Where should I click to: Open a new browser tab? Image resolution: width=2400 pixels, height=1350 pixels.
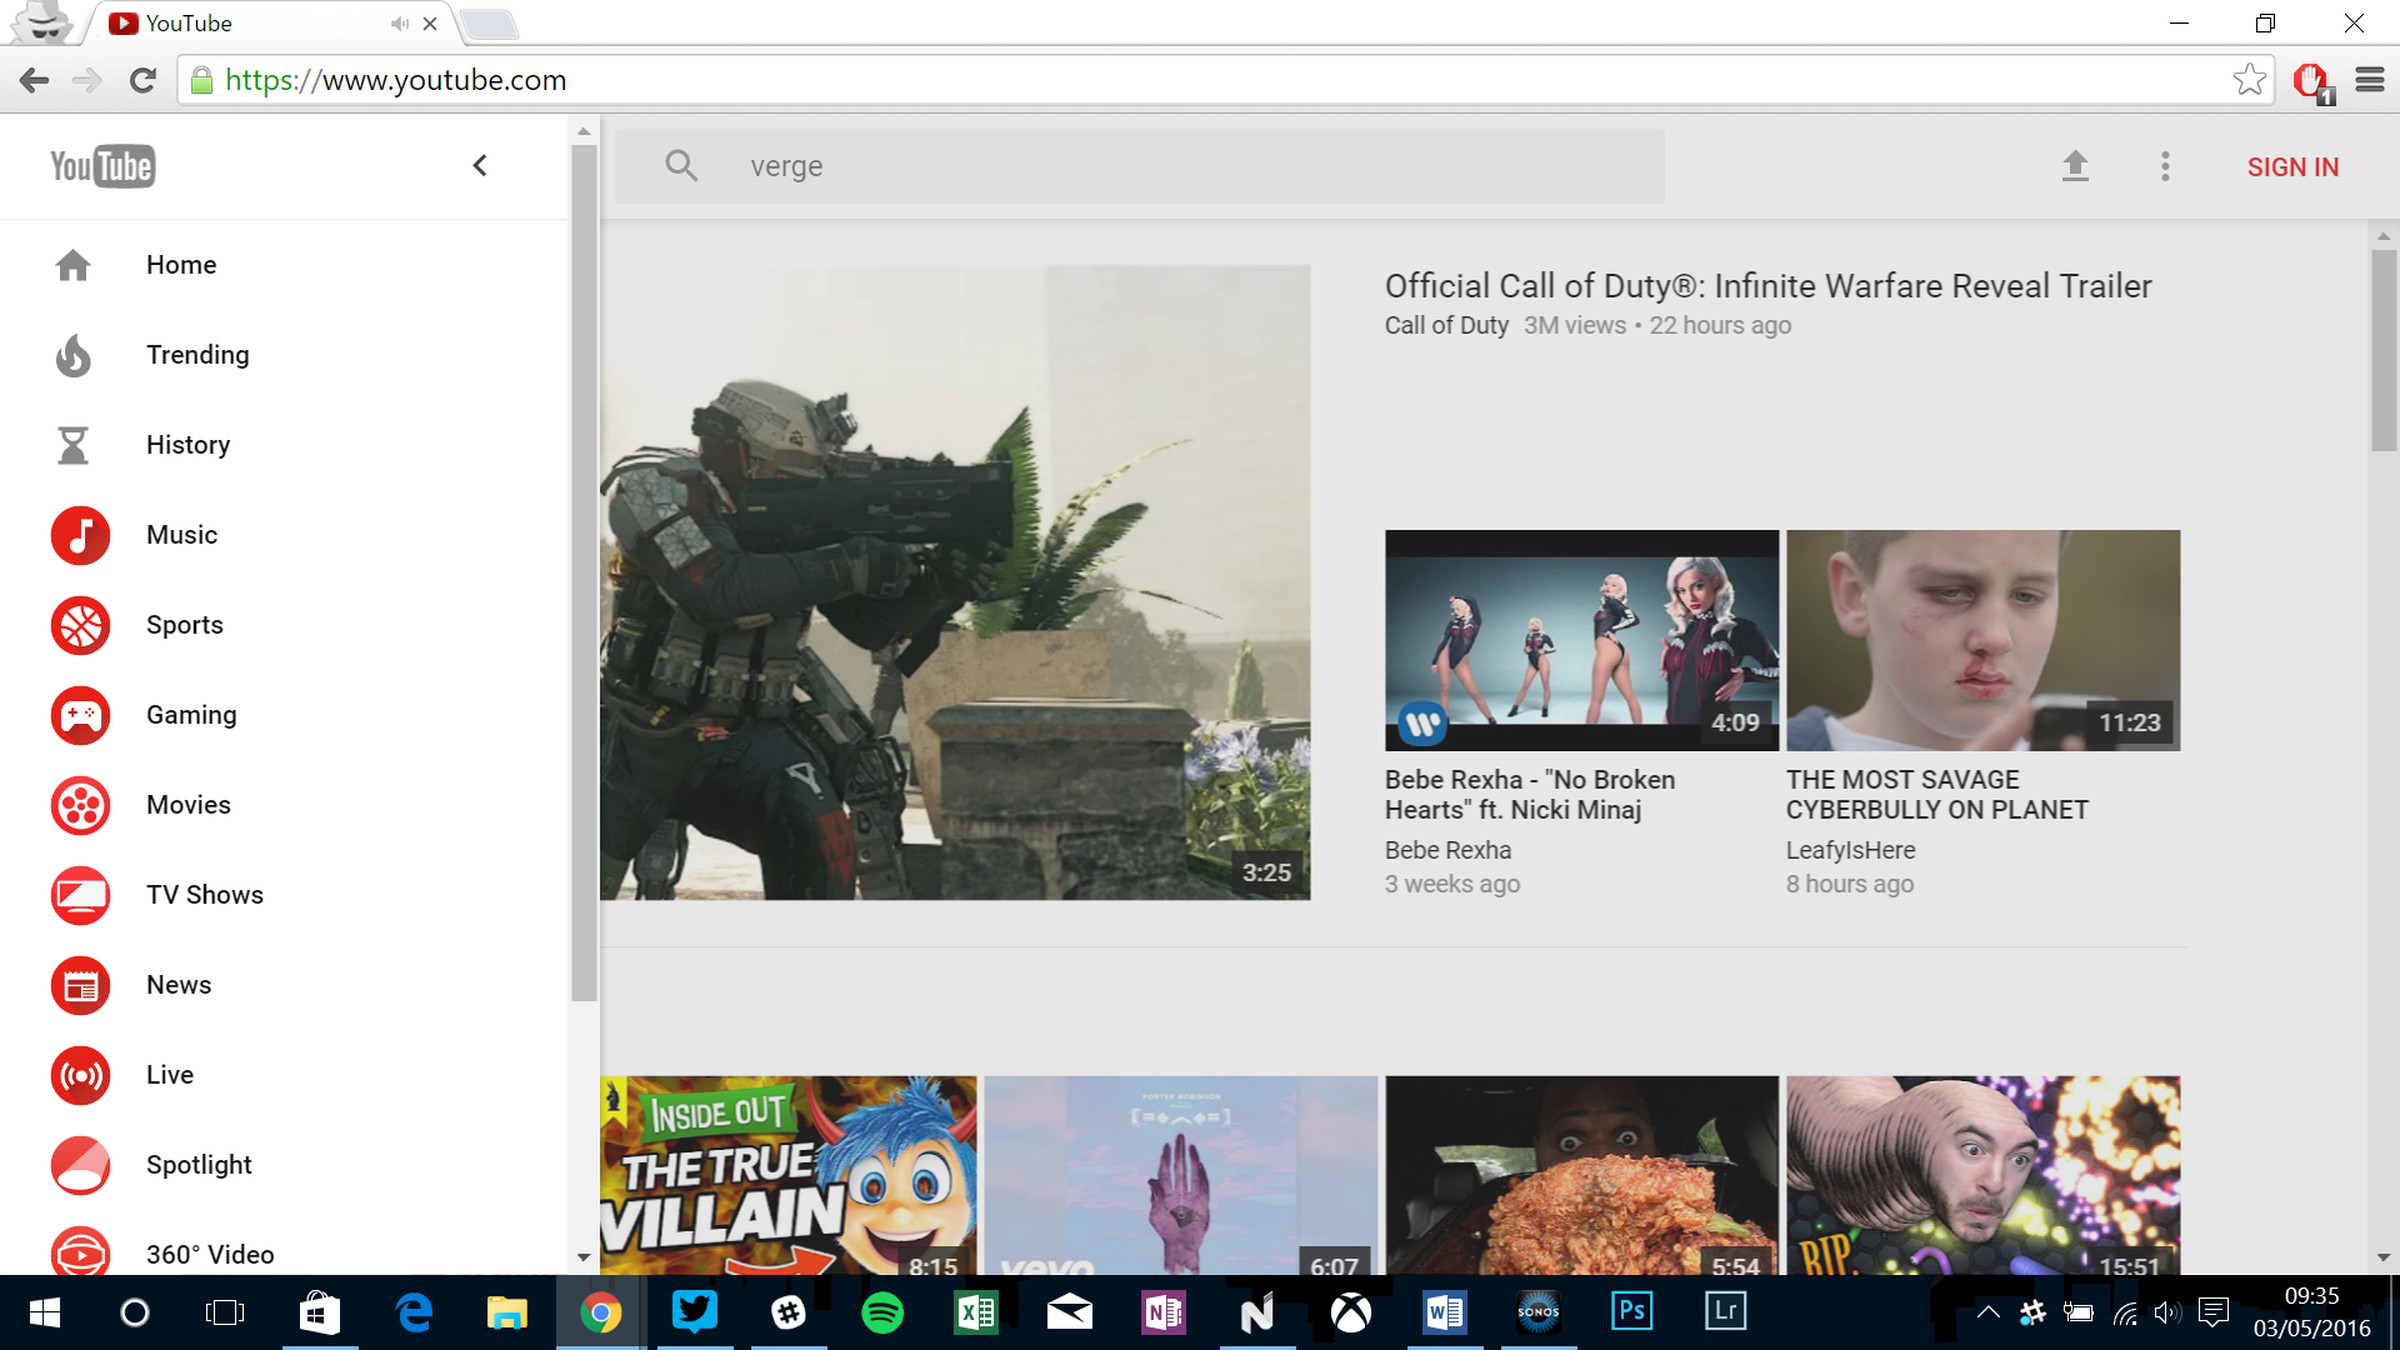coord(489,24)
